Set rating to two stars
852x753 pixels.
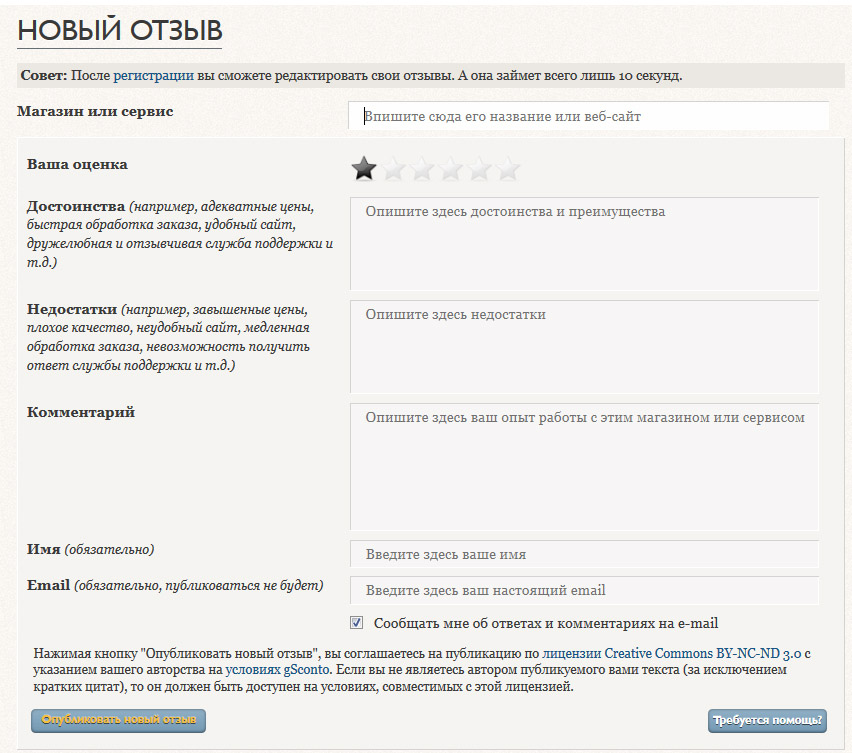point(394,169)
